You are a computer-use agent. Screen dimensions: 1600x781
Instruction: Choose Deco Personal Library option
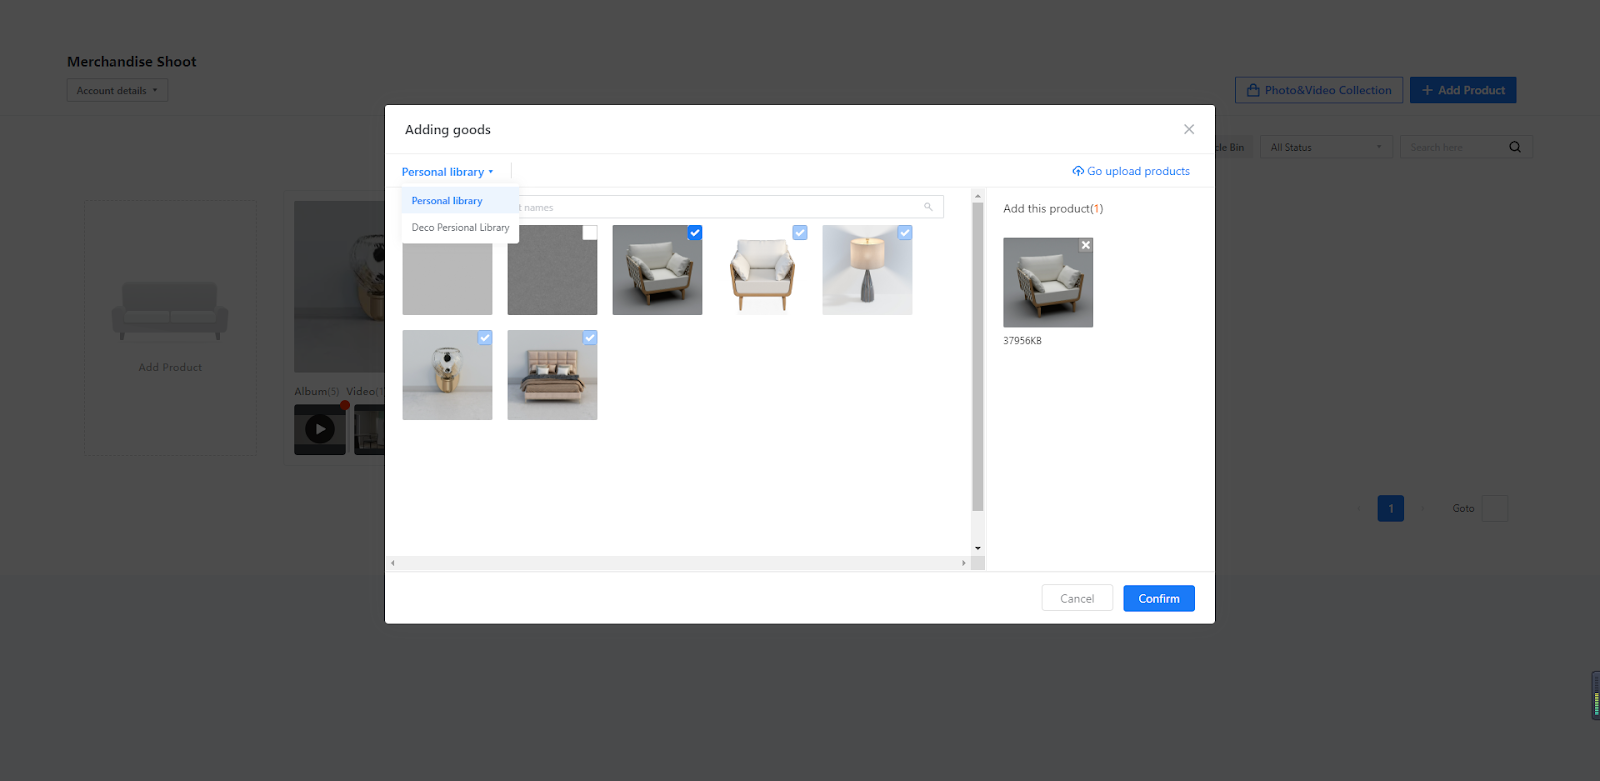[460, 228]
